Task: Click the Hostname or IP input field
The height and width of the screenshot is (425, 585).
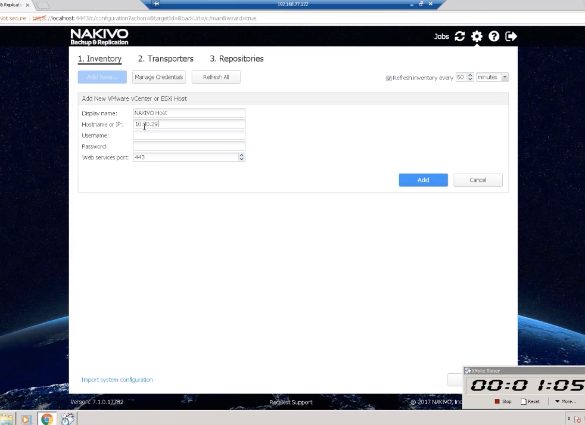Action: (189, 124)
